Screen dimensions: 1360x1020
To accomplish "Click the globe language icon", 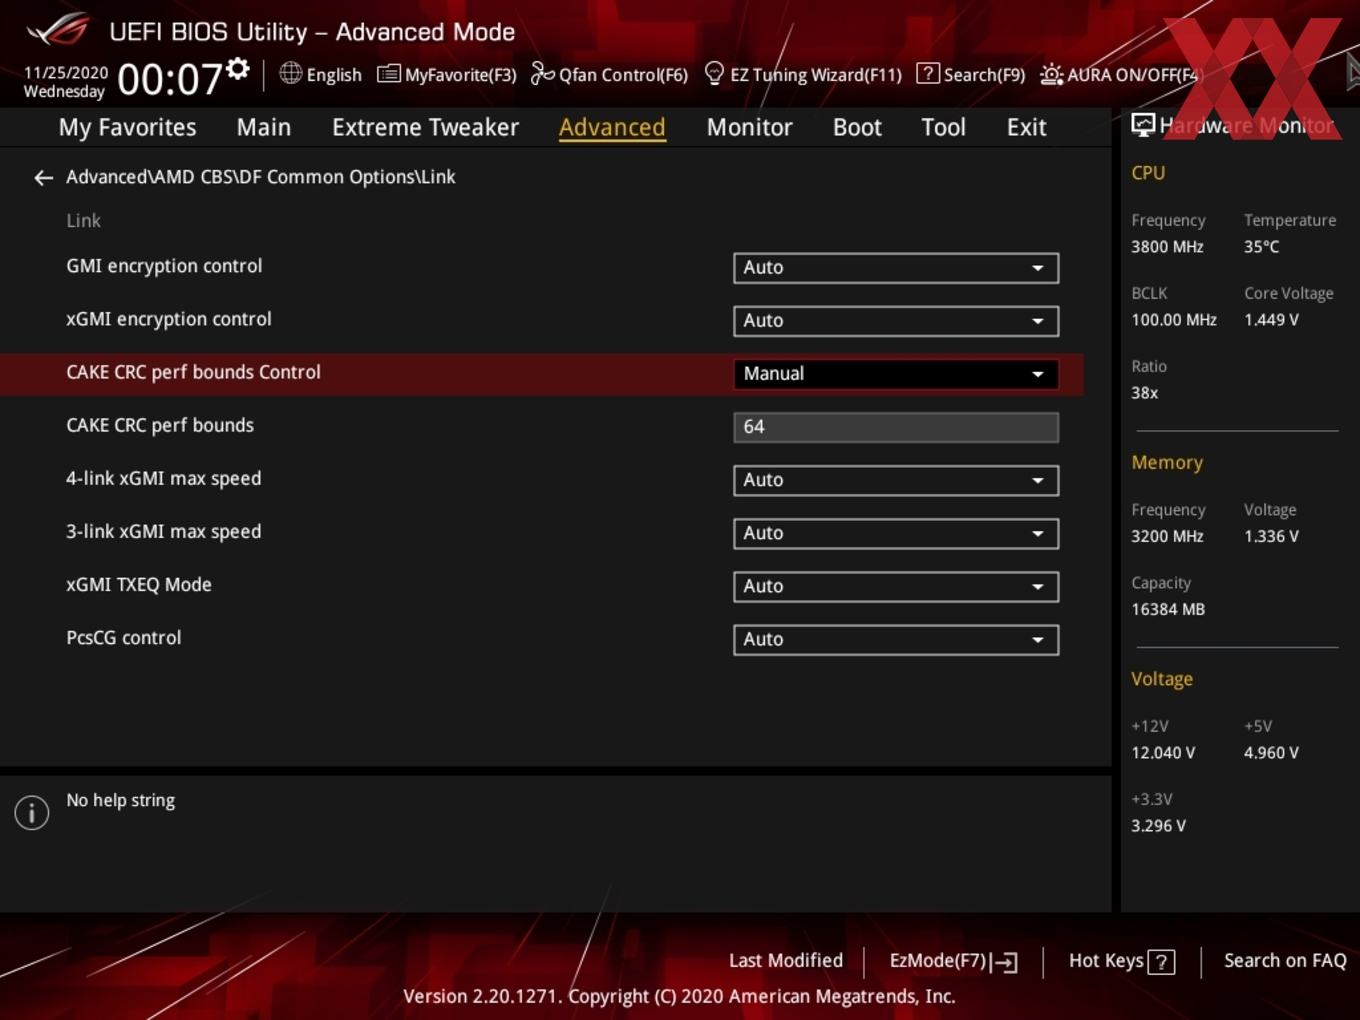I will pyautogui.click(x=290, y=73).
